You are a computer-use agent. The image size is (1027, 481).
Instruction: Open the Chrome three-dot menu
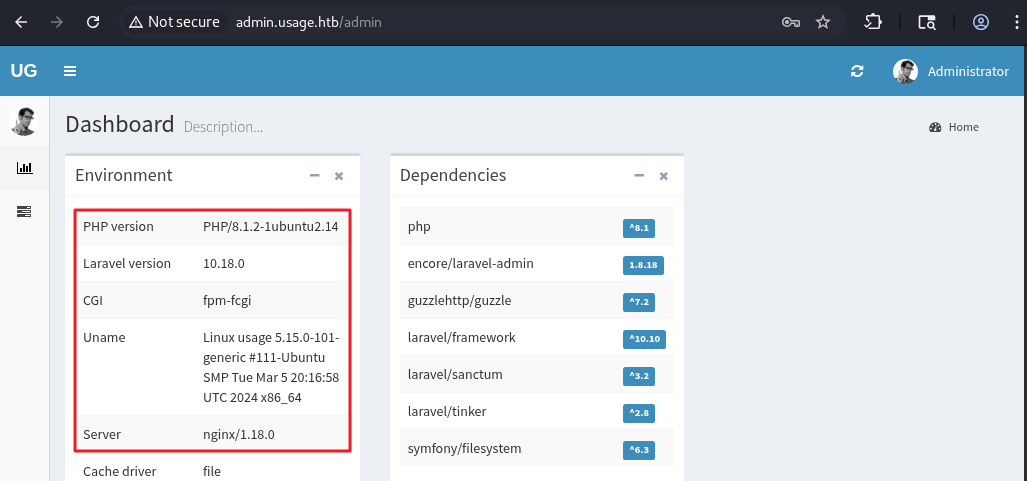pyautogui.click(x=1014, y=21)
